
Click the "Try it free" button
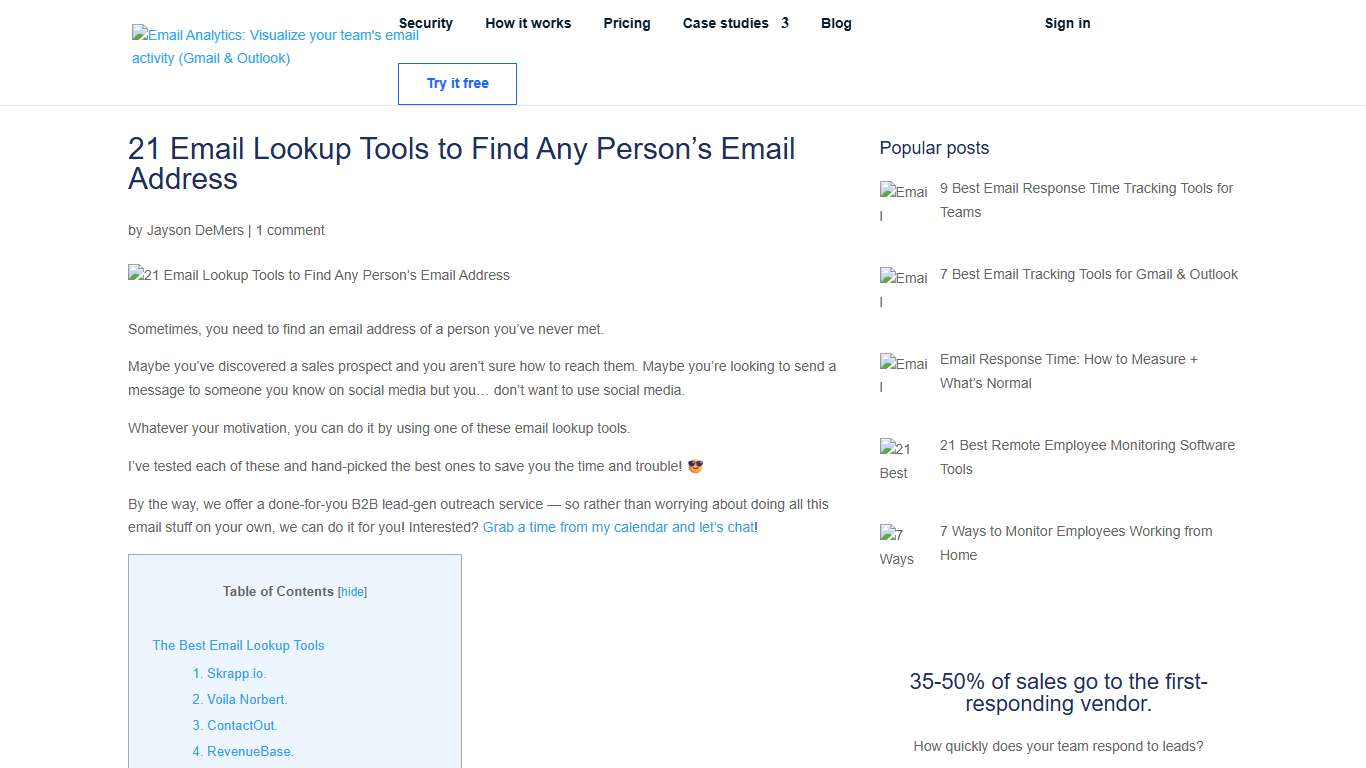[457, 84]
